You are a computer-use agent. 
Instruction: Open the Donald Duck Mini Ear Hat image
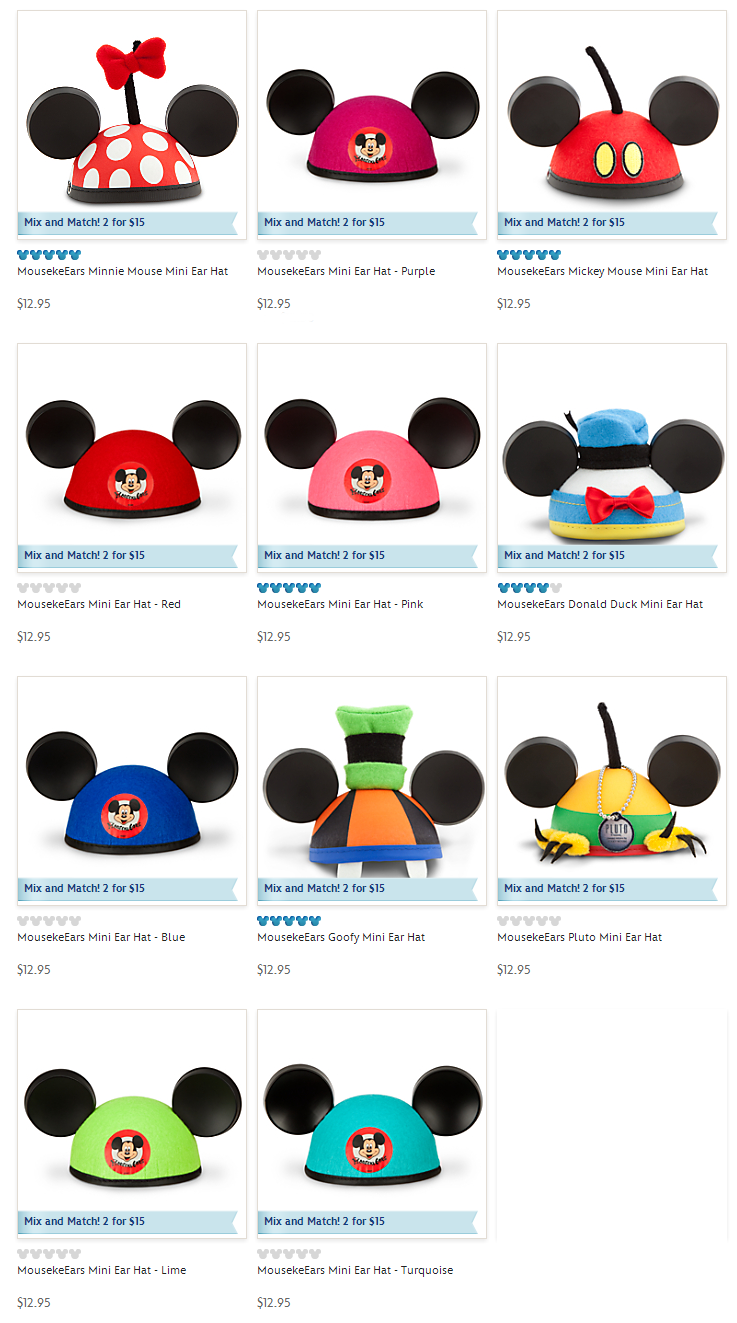[612, 458]
